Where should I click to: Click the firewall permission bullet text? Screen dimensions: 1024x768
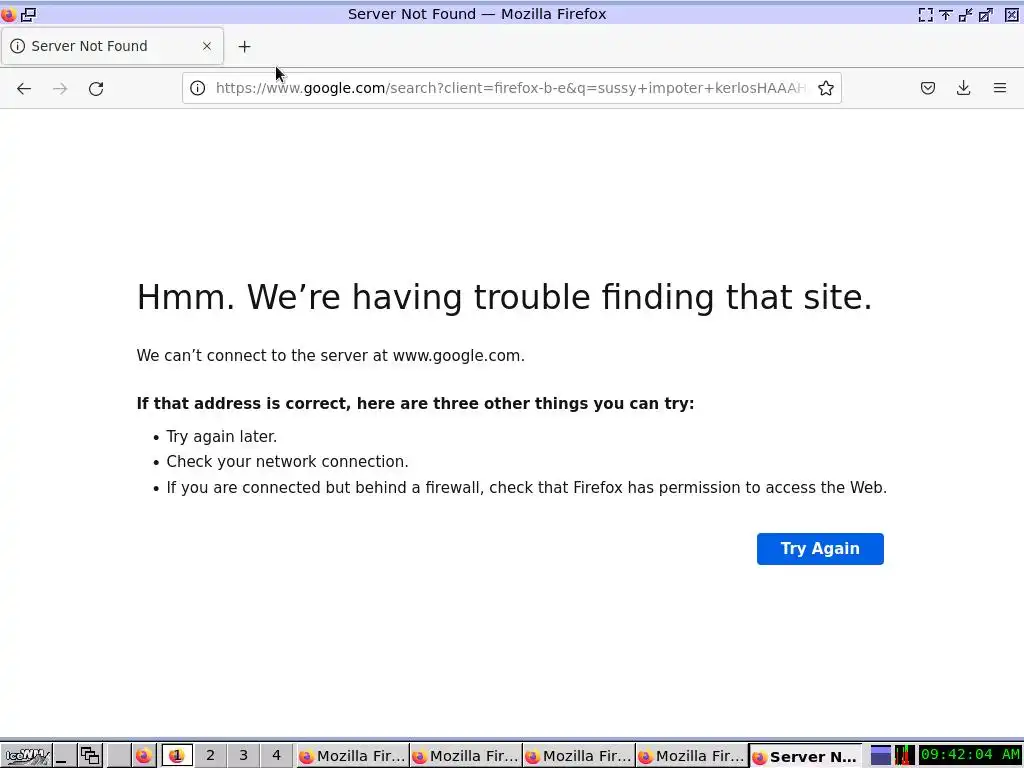(526, 488)
